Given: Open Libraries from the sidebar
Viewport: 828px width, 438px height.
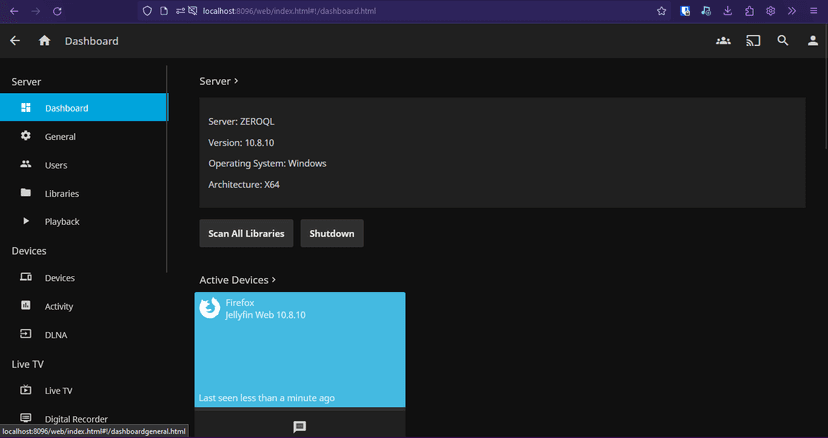Looking at the screenshot, I should tap(62, 194).
